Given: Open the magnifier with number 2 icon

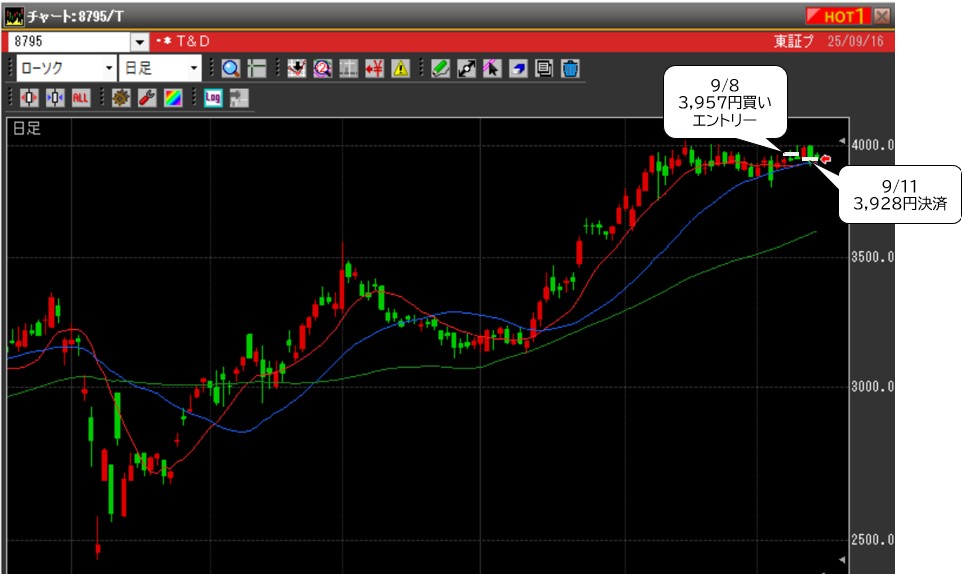Looking at the screenshot, I should tap(322, 68).
